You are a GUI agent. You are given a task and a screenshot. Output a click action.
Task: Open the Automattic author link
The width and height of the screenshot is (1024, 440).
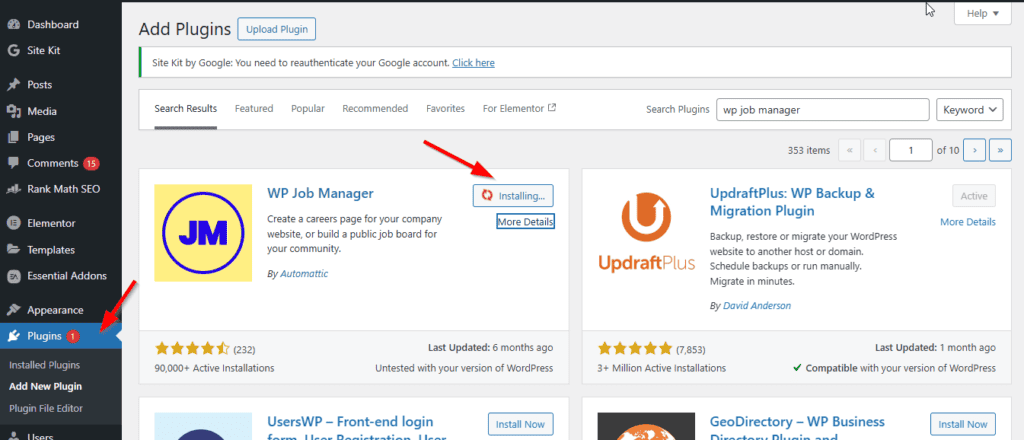coord(304,274)
